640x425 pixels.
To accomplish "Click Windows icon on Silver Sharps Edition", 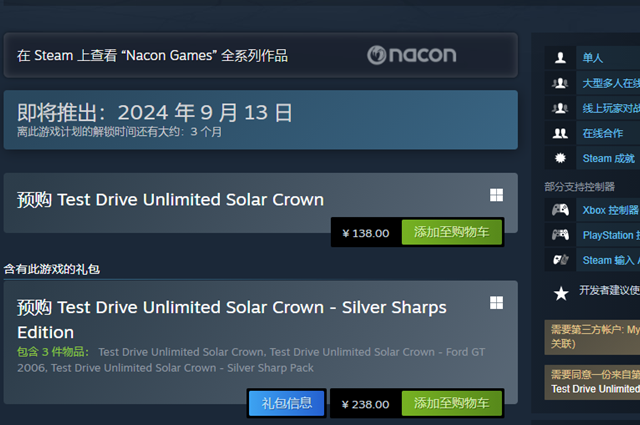I will tap(496, 303).
